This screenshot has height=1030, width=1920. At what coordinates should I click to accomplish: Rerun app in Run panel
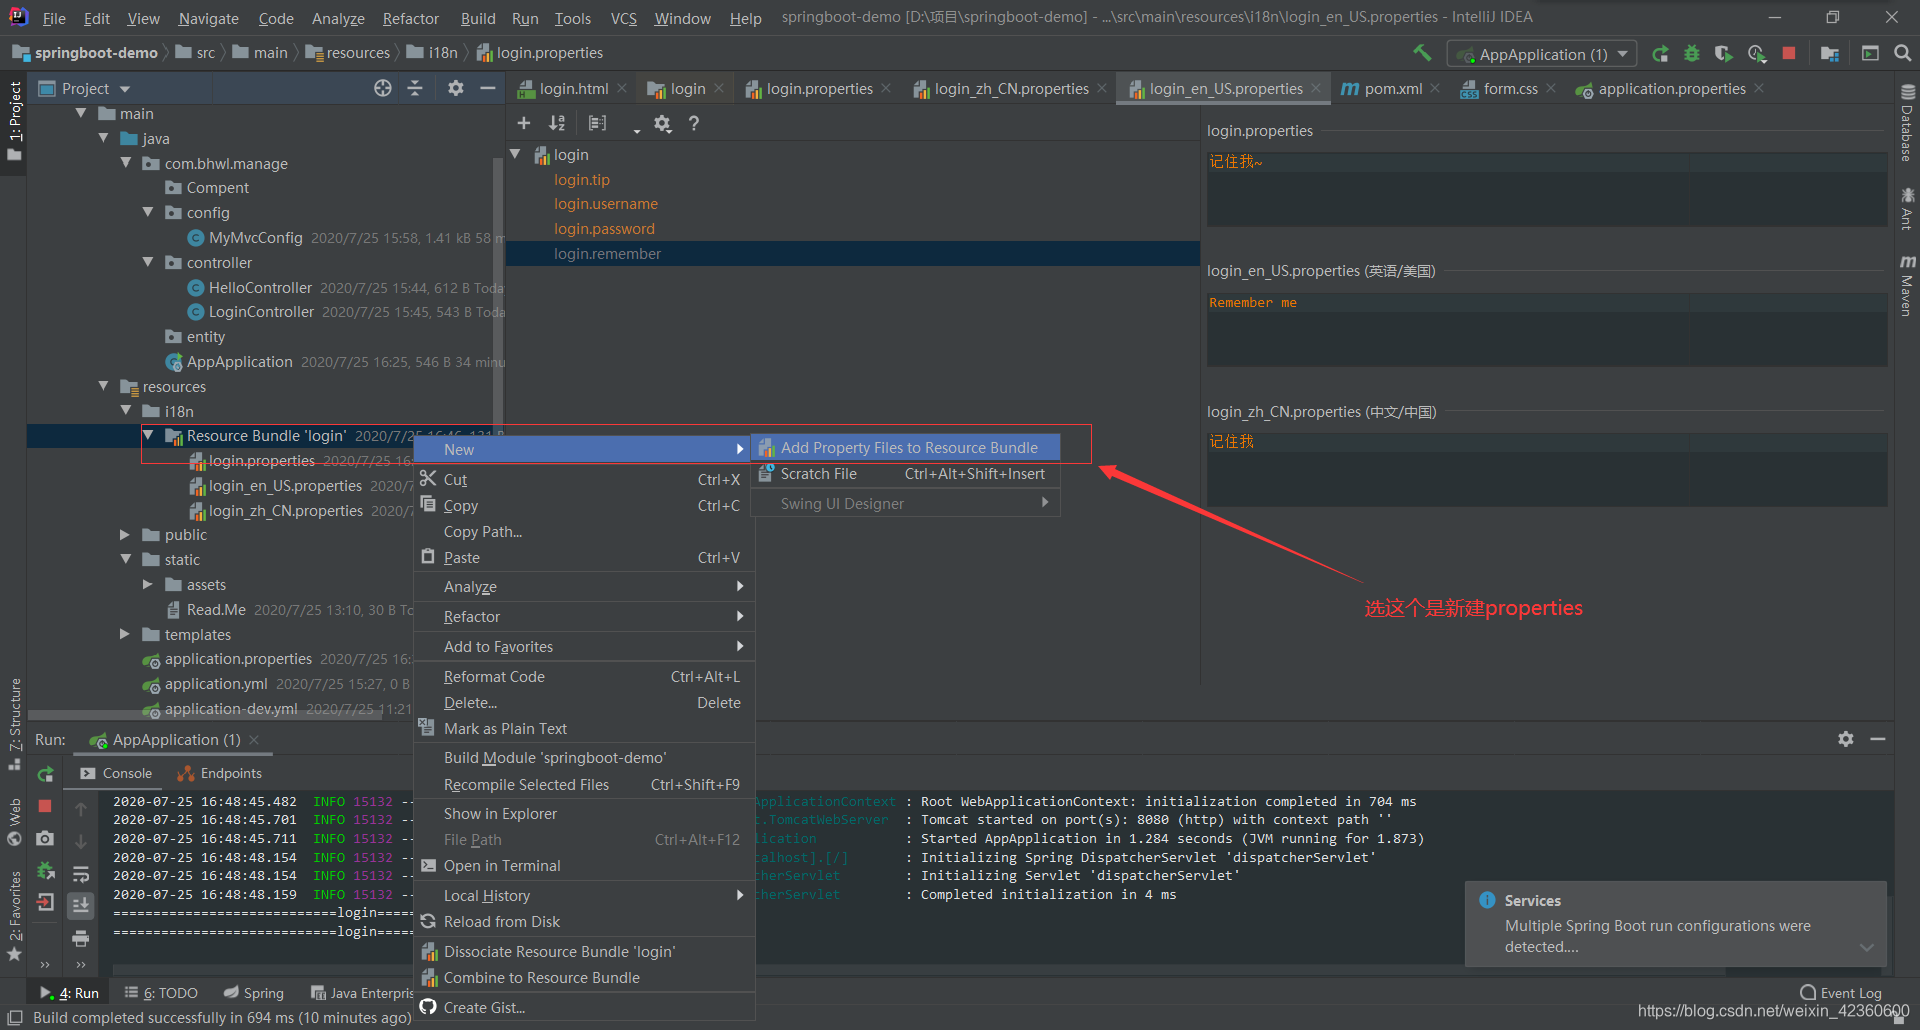point(46,774)
